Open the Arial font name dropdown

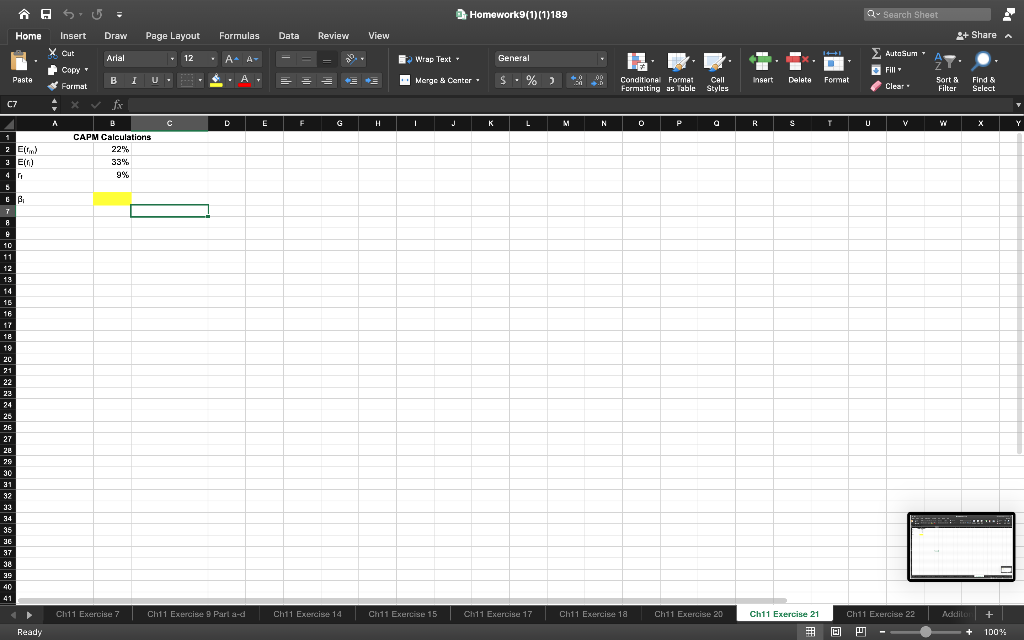coord(170,59)
